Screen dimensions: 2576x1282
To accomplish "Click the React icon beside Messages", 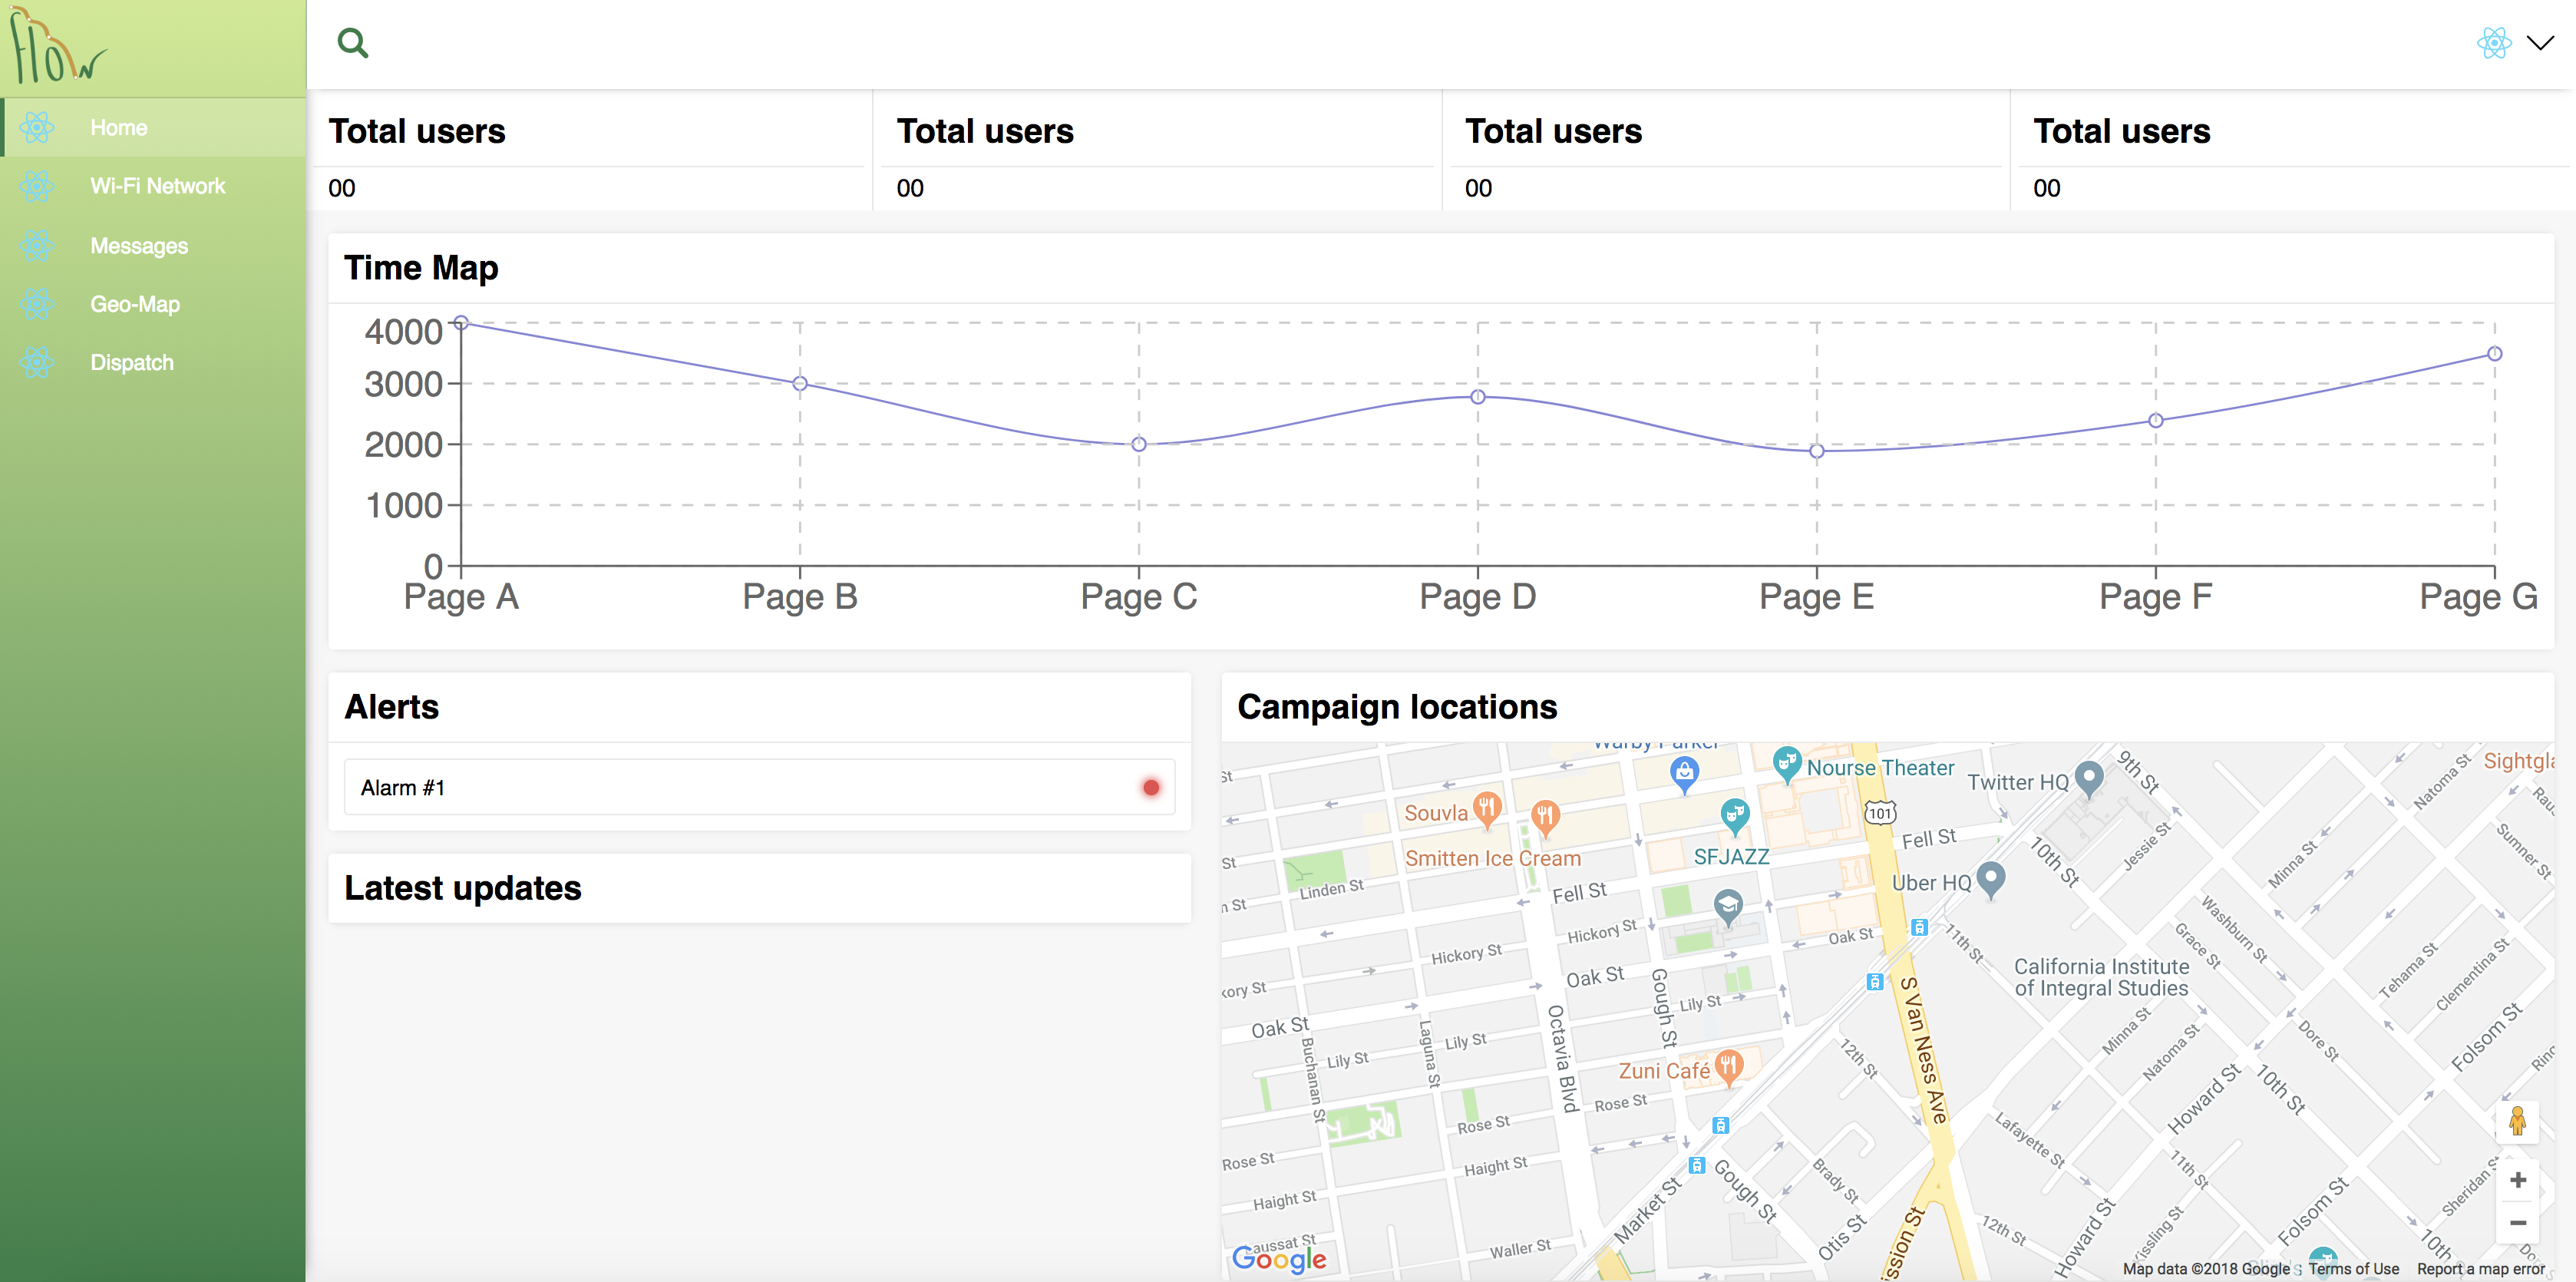I will click(37, 245).
